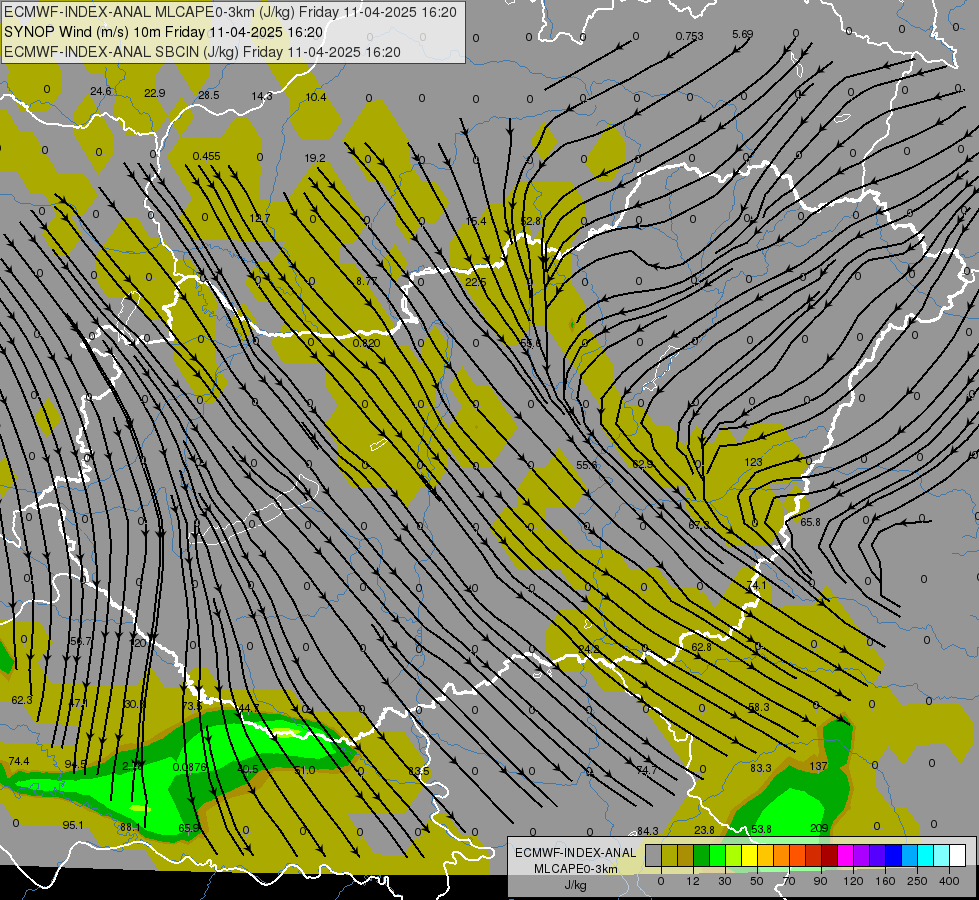Click the map value '12.7'
The height and width of the screenshot is (900, 979).
pyautogui.click(x=260, y=218)
